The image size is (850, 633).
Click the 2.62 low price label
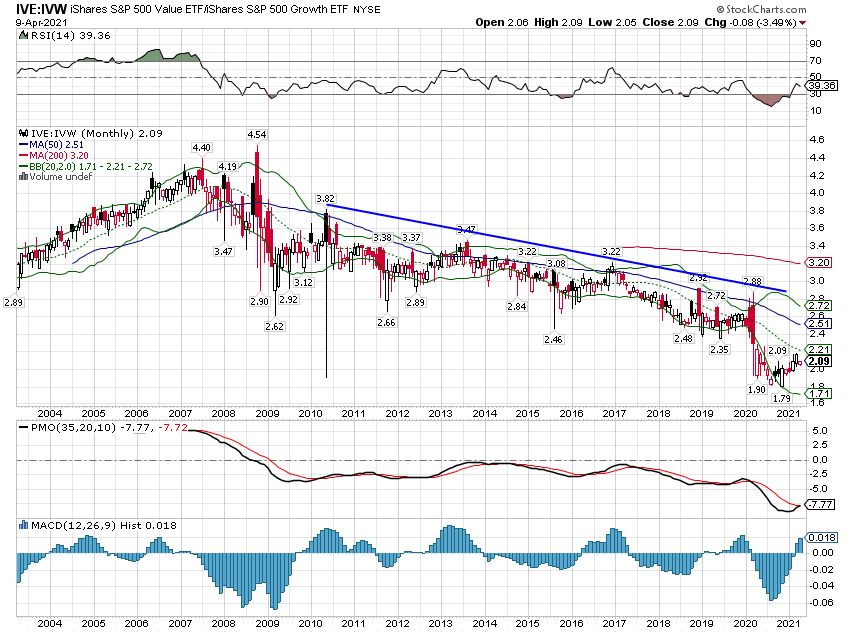275,326
